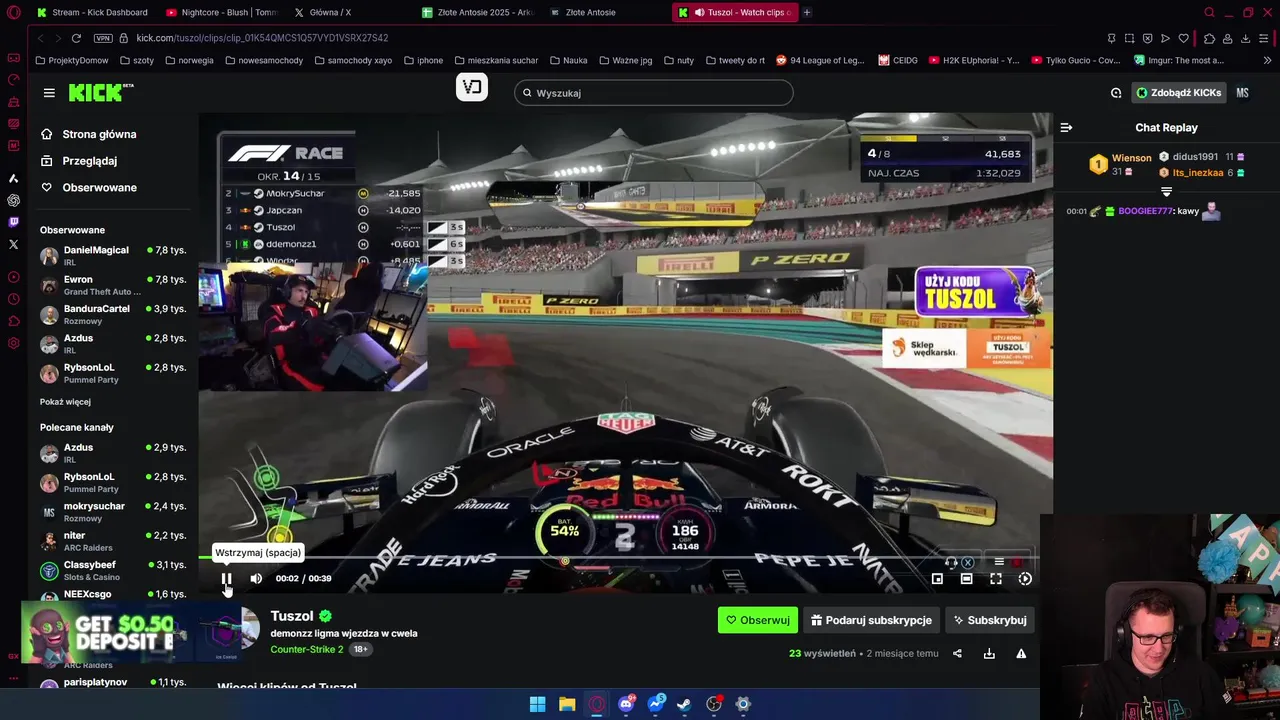
Task: Take a snapshot with capture icon
Action: 1129,38
